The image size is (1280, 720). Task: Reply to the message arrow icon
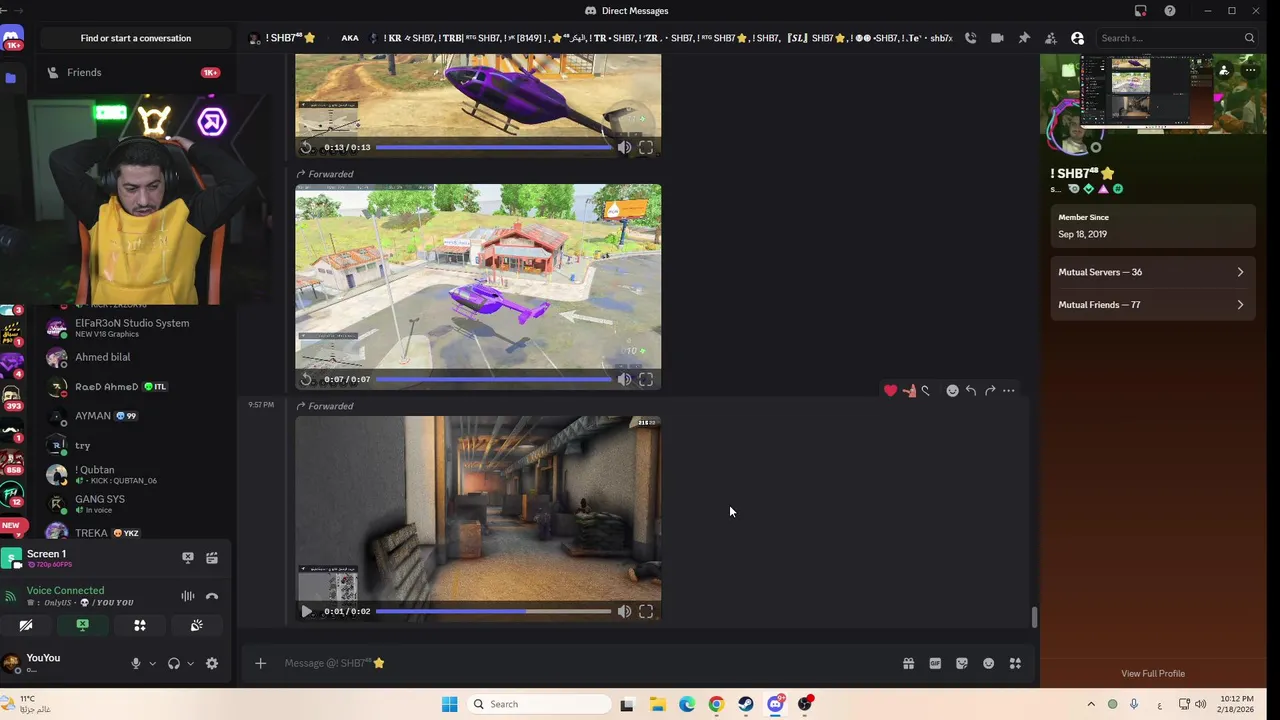(x=971, y=391)
